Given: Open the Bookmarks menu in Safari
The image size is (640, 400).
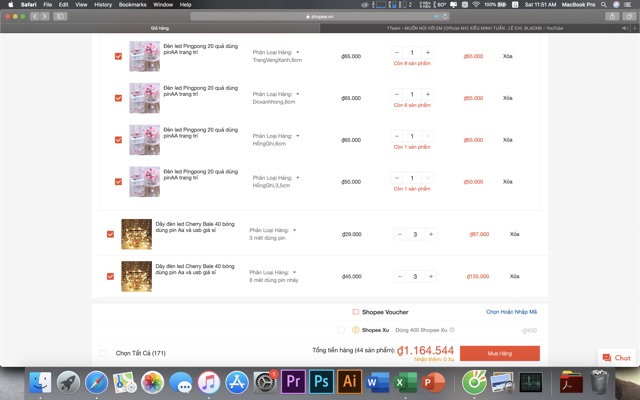Looking at the screenshot, I should [132, 5].
